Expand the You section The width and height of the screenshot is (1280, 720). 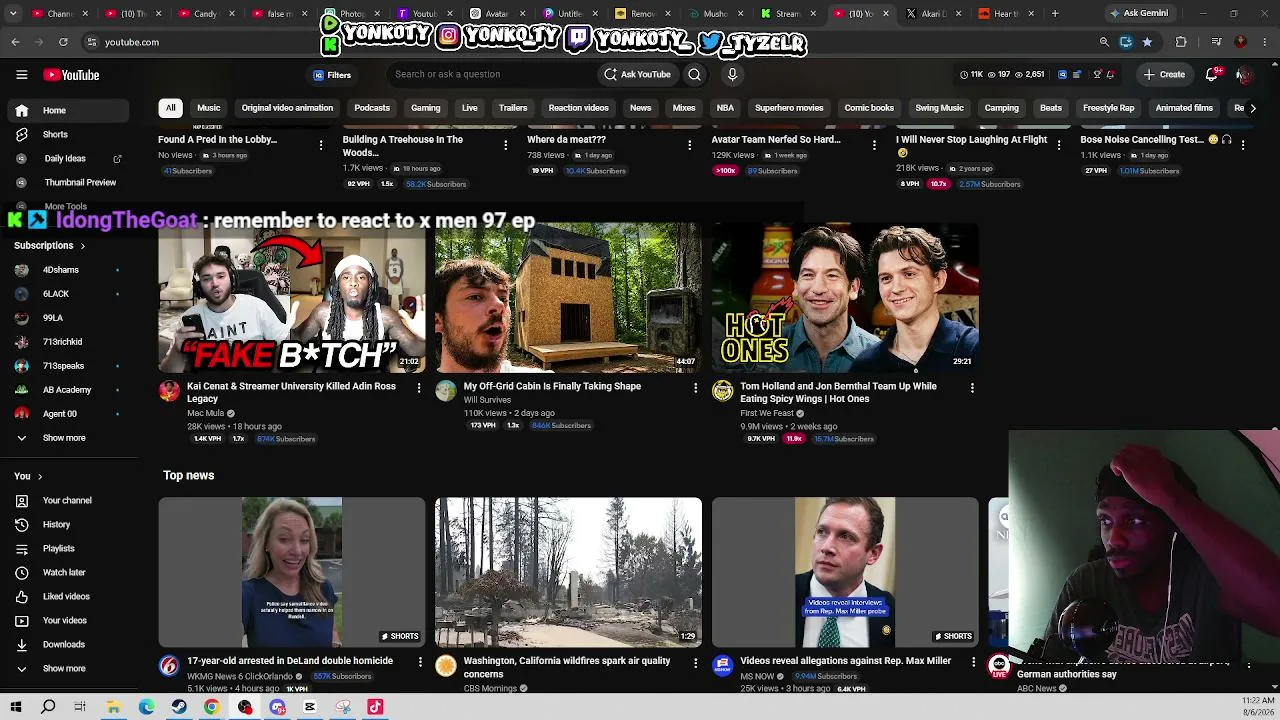point(28,476)
